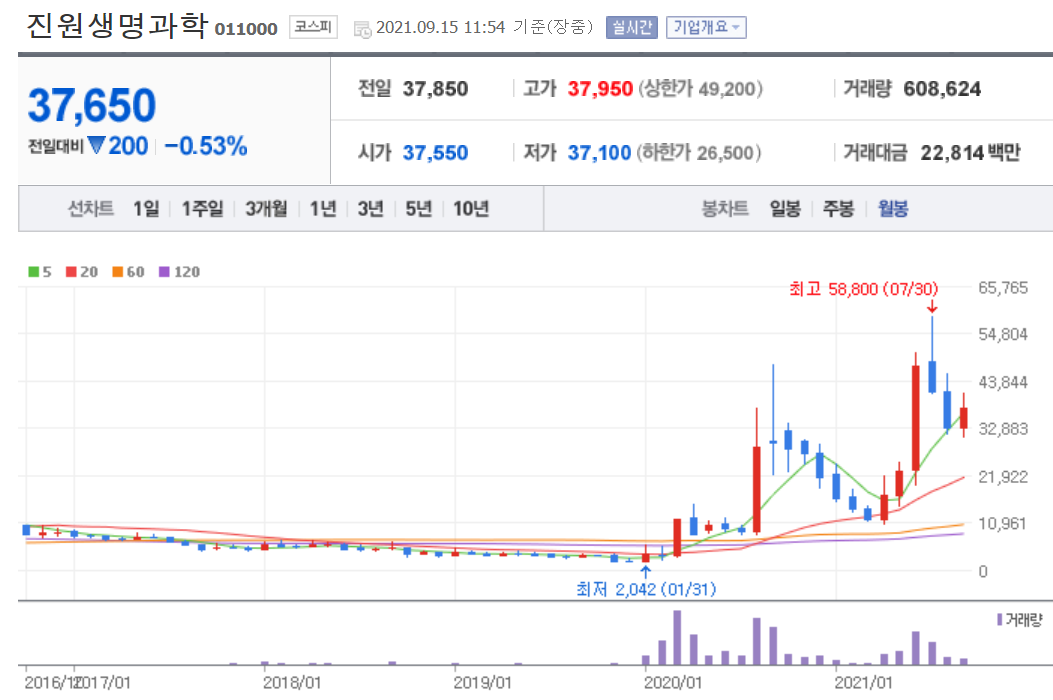
Task: Click the current price 37,650
Action: click(92, 105)
